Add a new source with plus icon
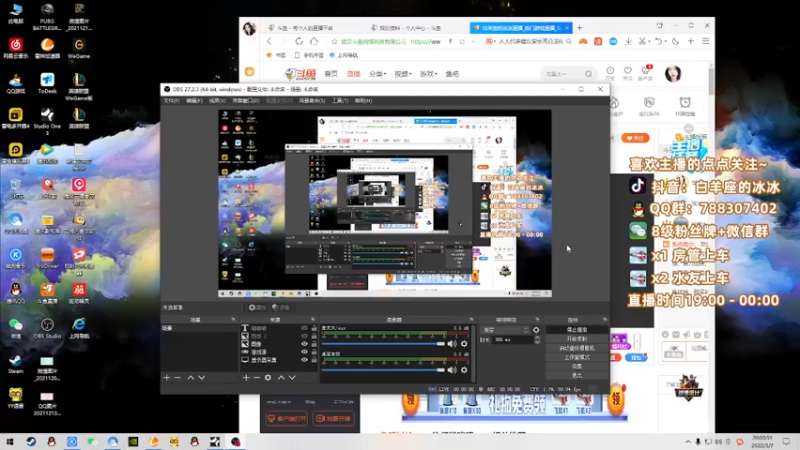This screenshot has height=450, width=800. point(246,378)
